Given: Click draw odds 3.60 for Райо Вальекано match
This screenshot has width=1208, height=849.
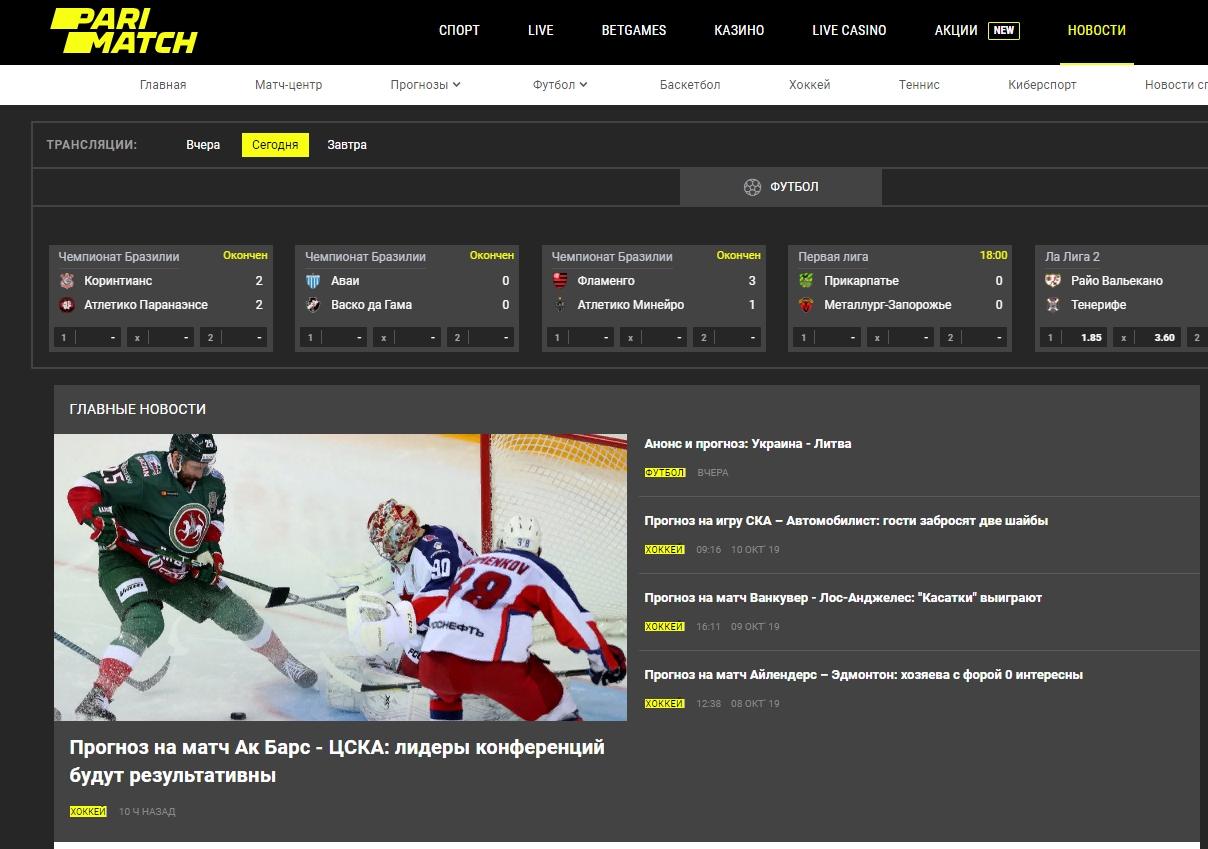Looking at the screenshot, I should point(1147,338).
